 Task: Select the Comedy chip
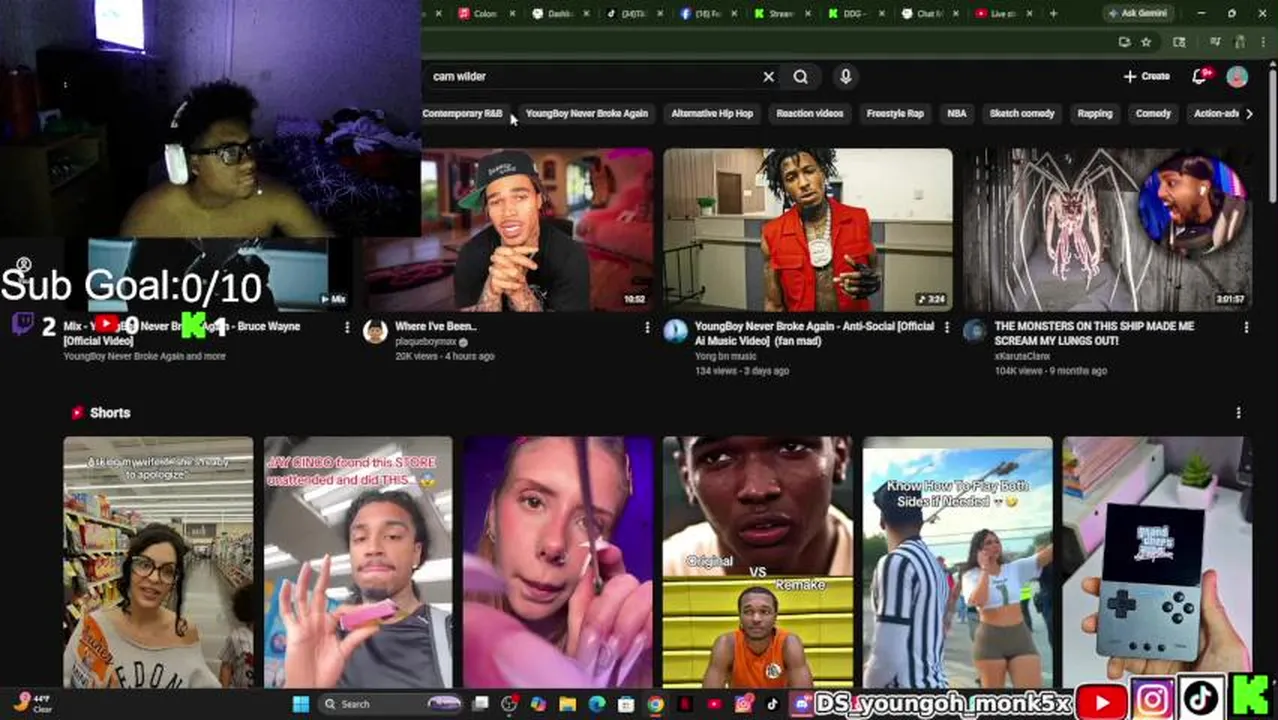1153,114
